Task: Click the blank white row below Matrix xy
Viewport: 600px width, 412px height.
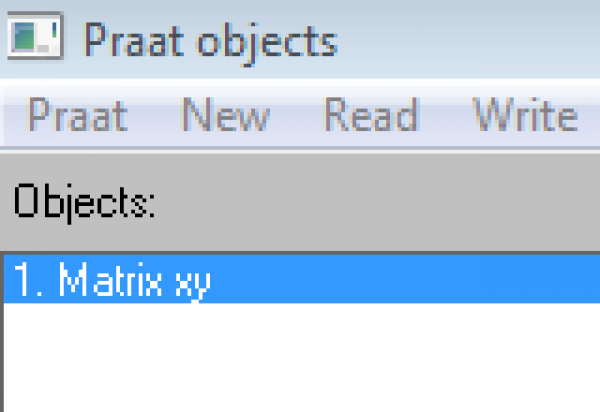Action: click(300, 322)
